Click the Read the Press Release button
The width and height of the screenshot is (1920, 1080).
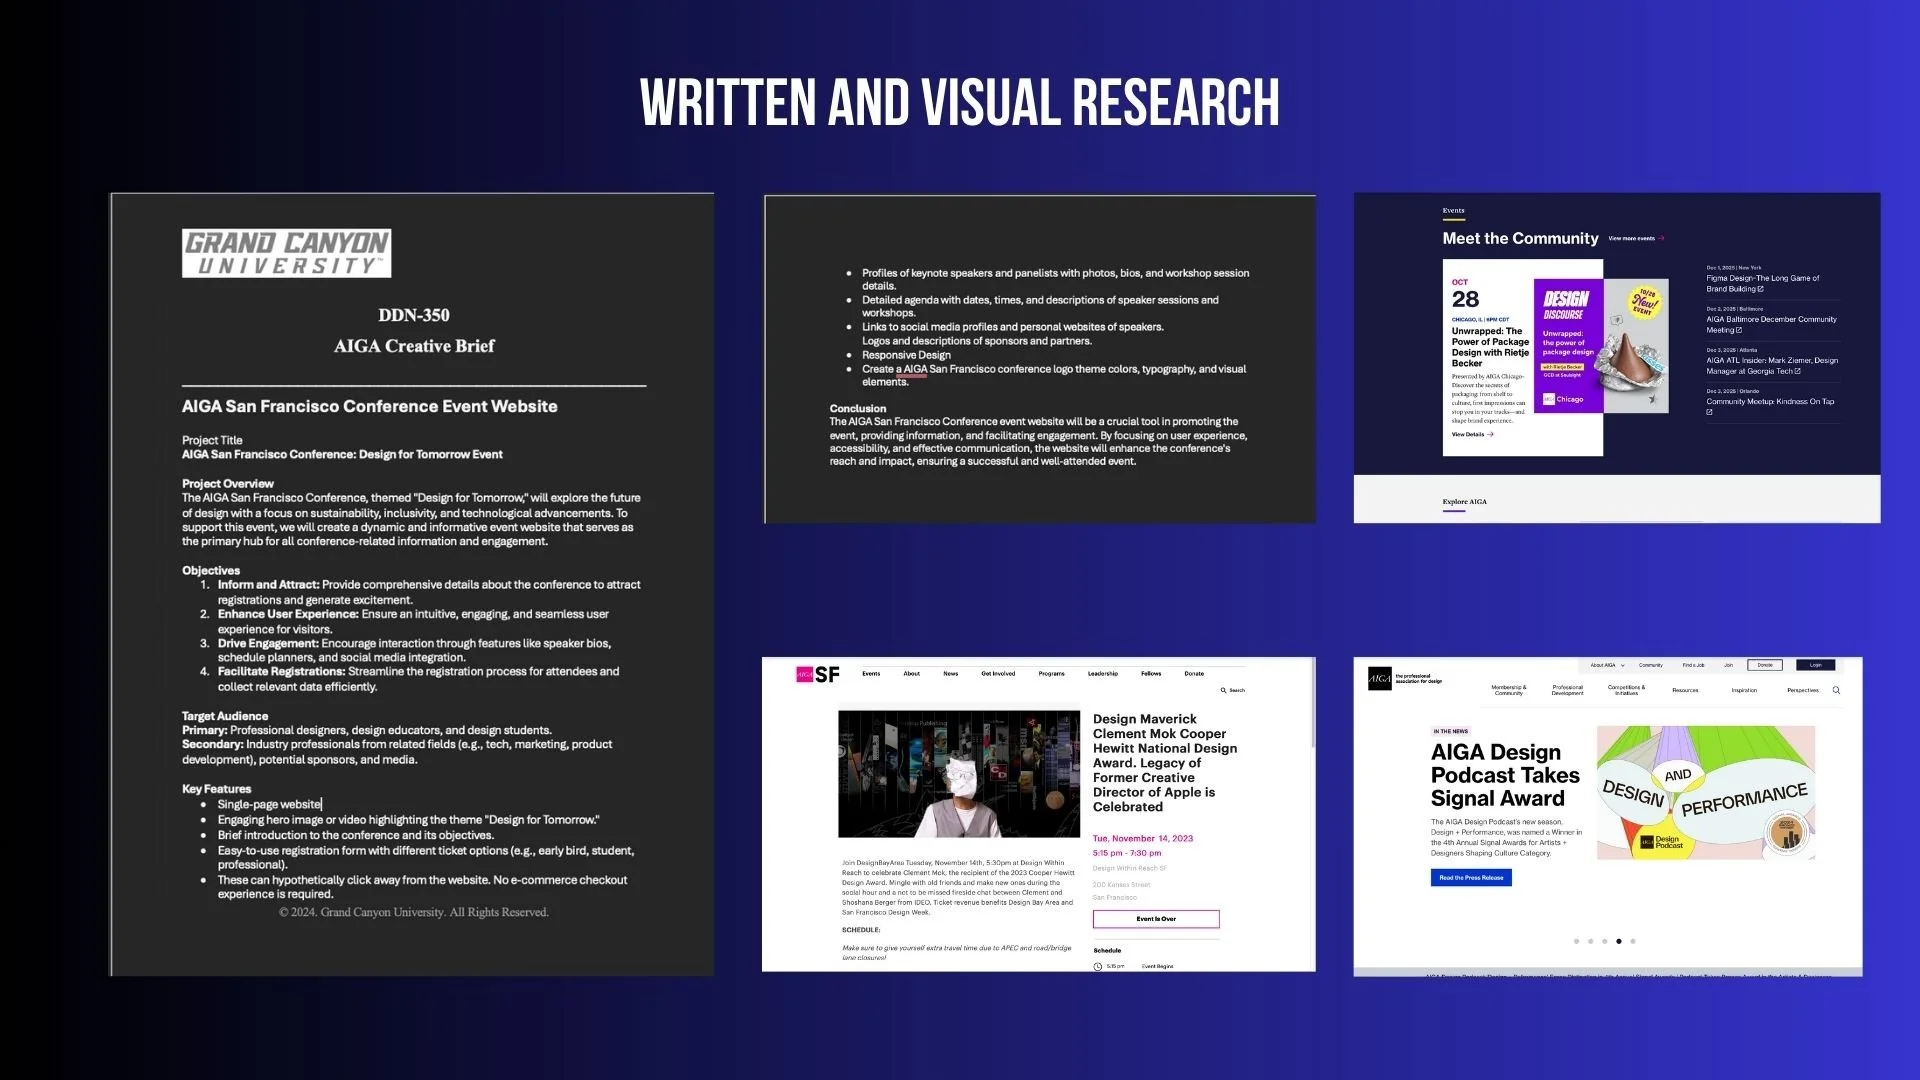(x=1471, y=878)
